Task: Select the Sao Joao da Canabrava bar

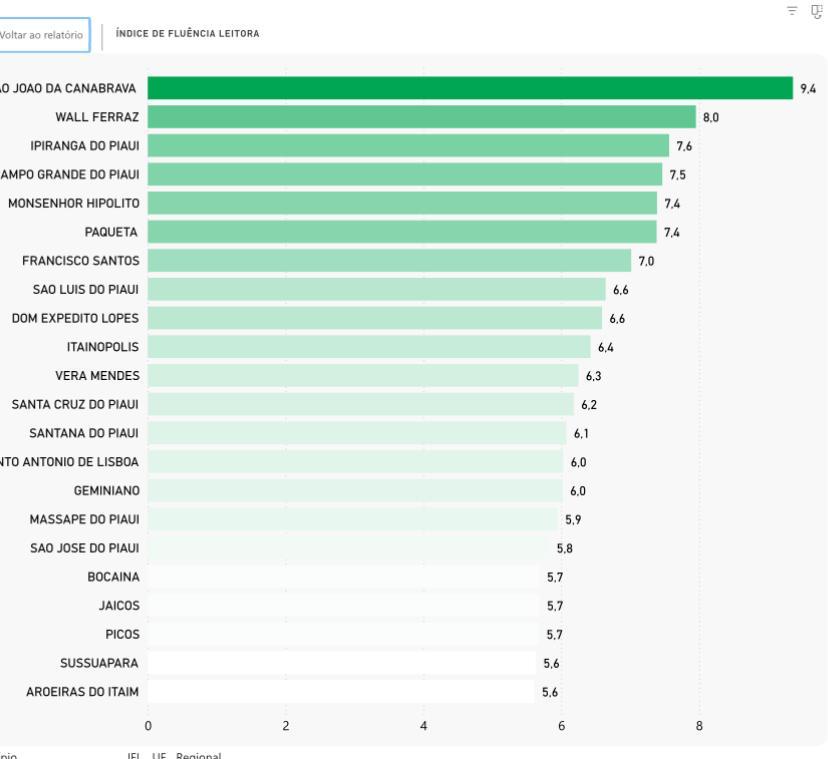Action: pyautogui.click(x=470, y=88)
